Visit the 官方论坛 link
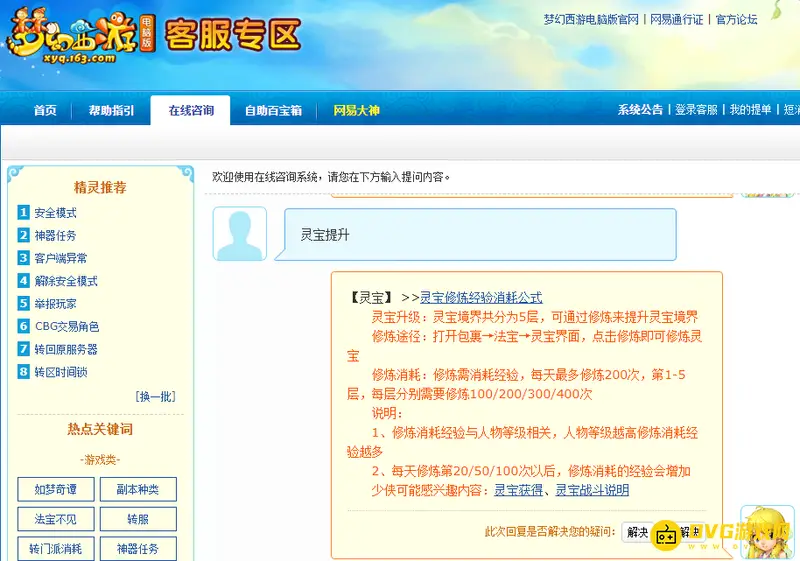The height and width of the screenshot is (561, 800). [x=736, y=19]
